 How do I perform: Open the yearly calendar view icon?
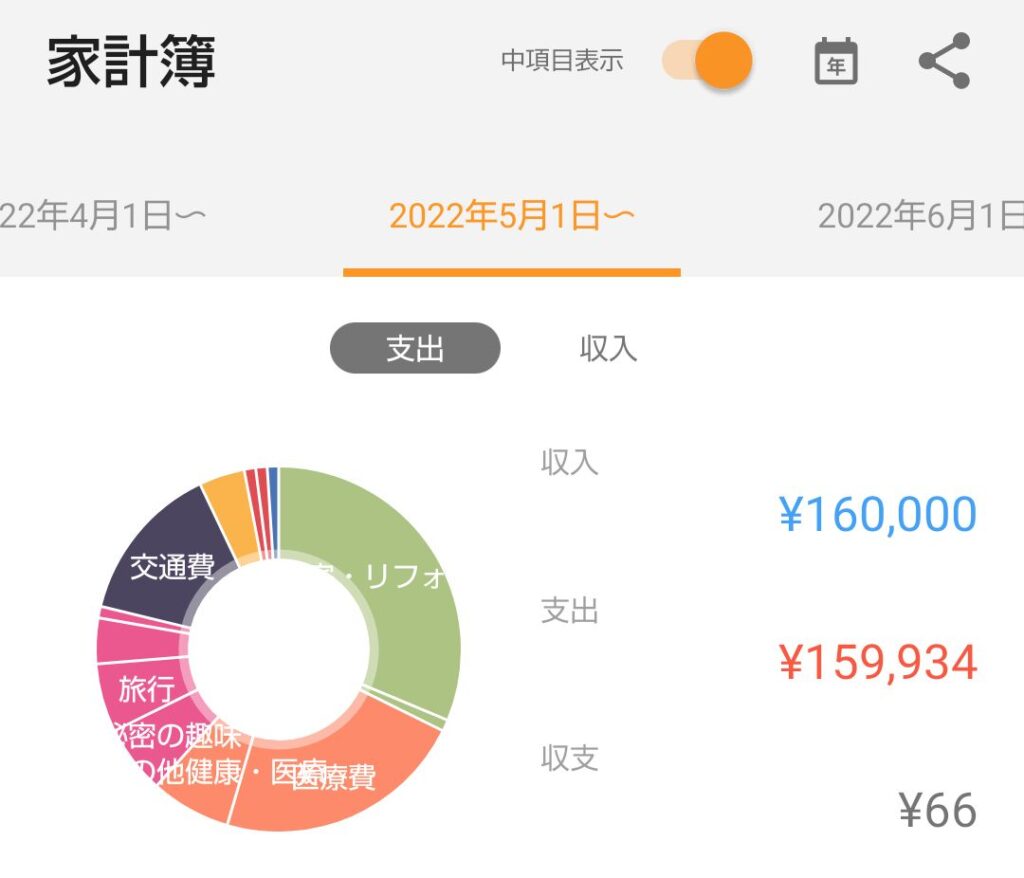[835, 61]
